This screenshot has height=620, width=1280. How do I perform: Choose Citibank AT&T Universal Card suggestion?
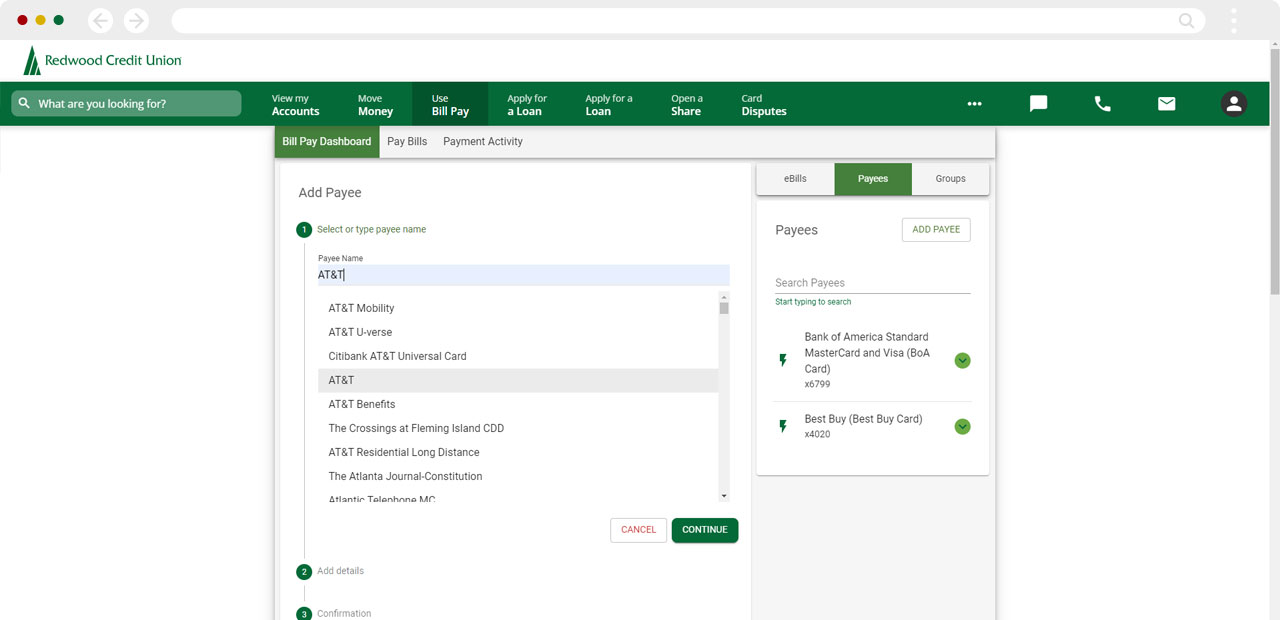click(x=518, y=356)
